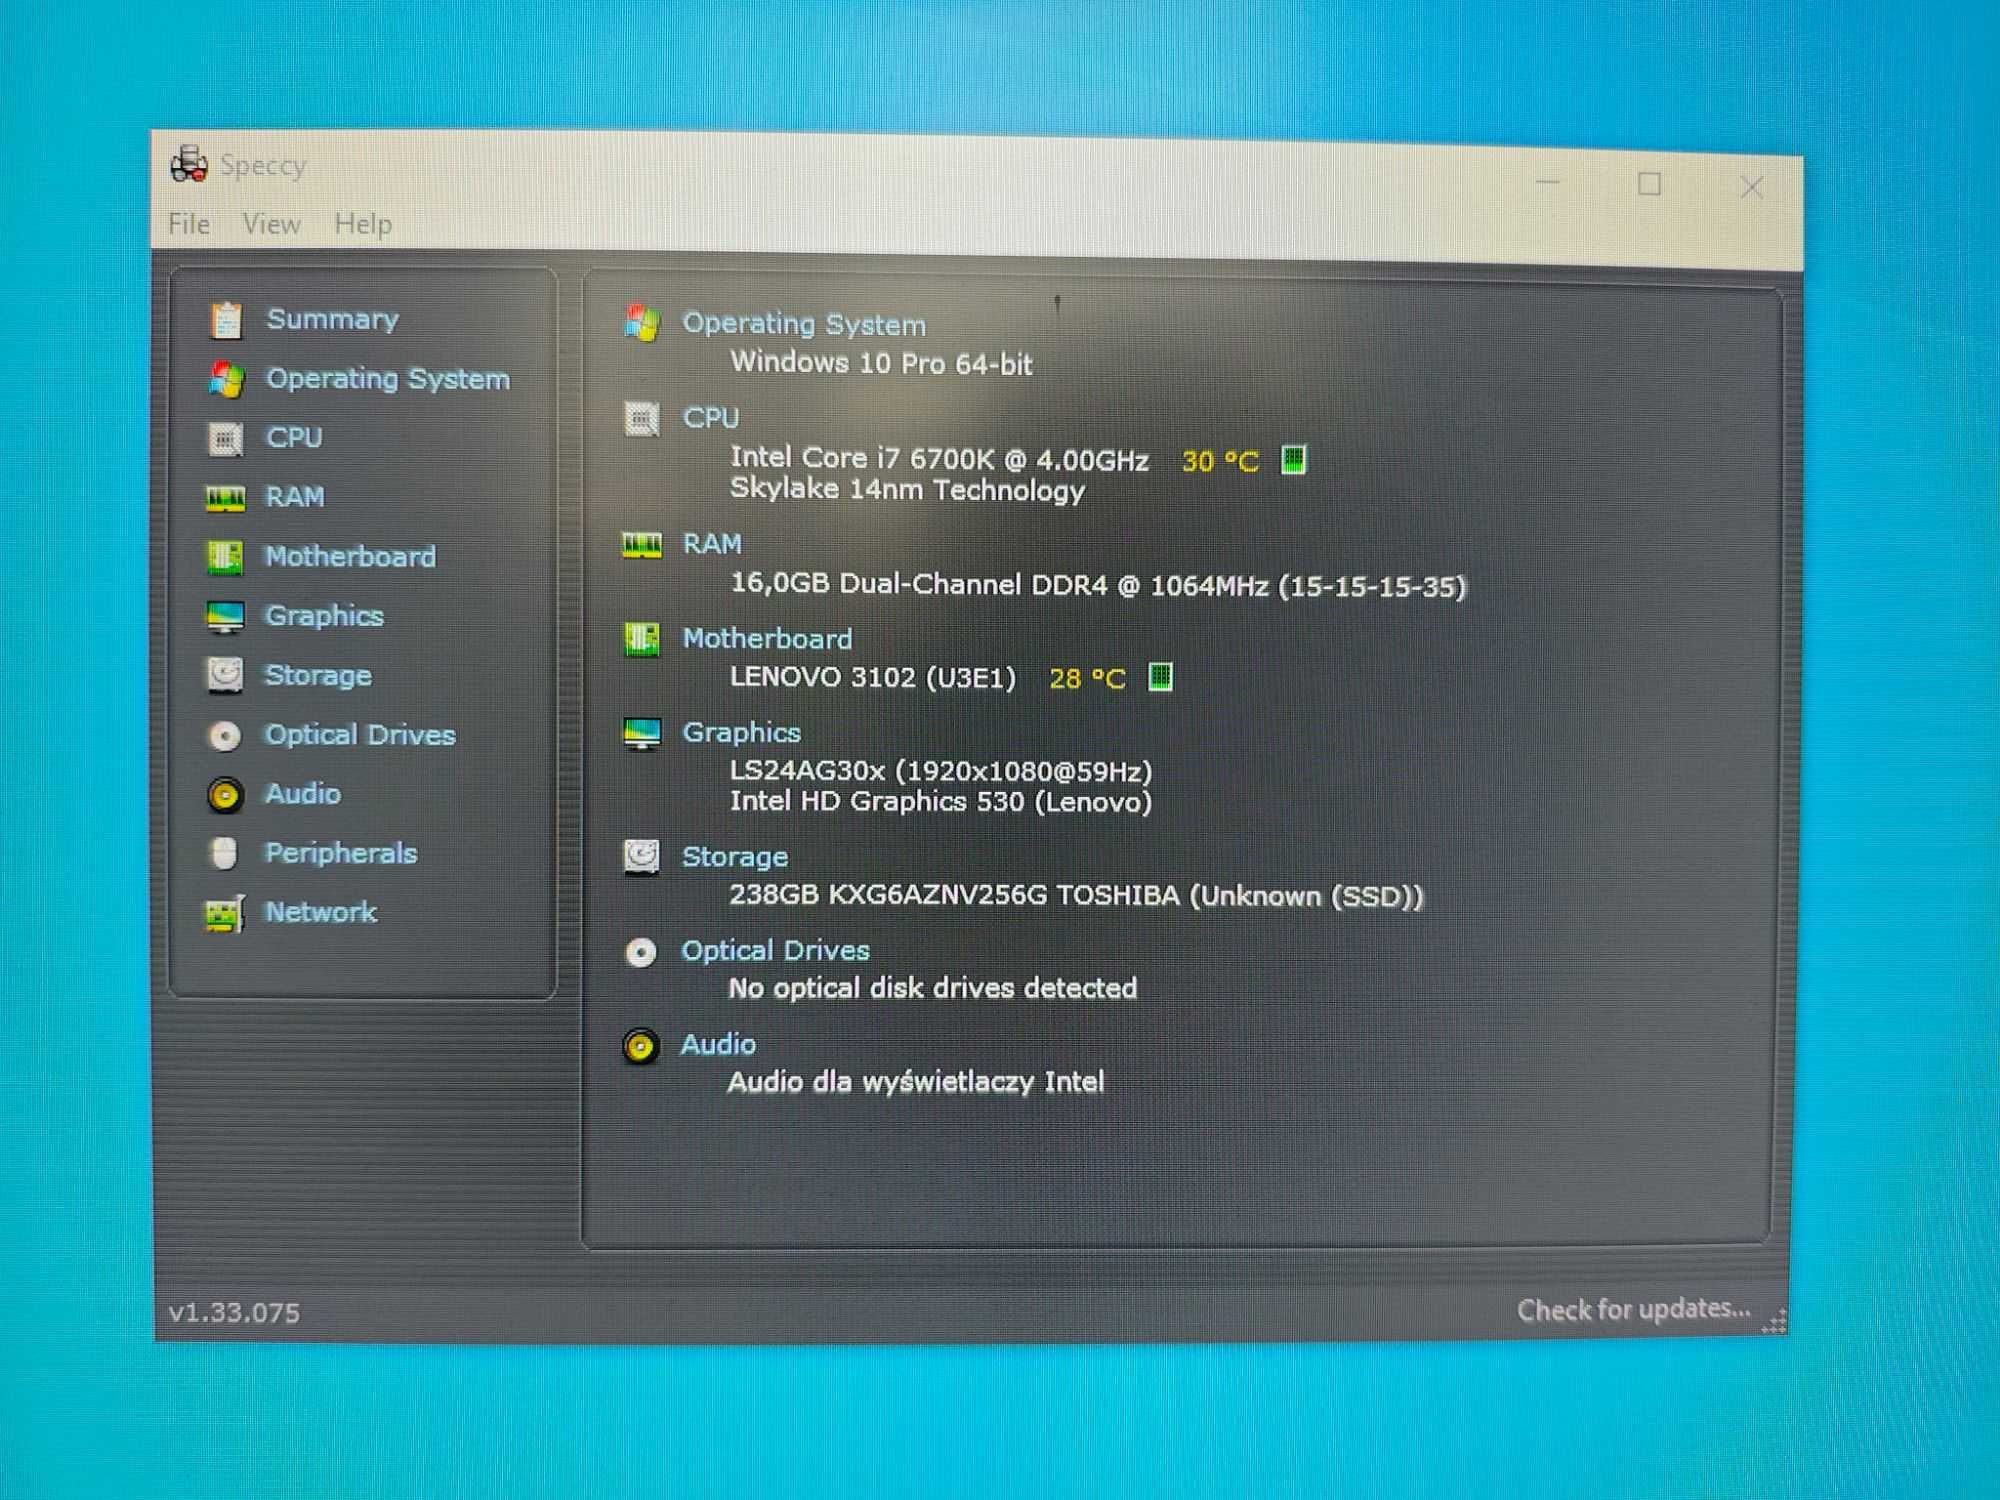
Task: Click the Optical Drives heading link in summary
Action: [x=775, y=950]
